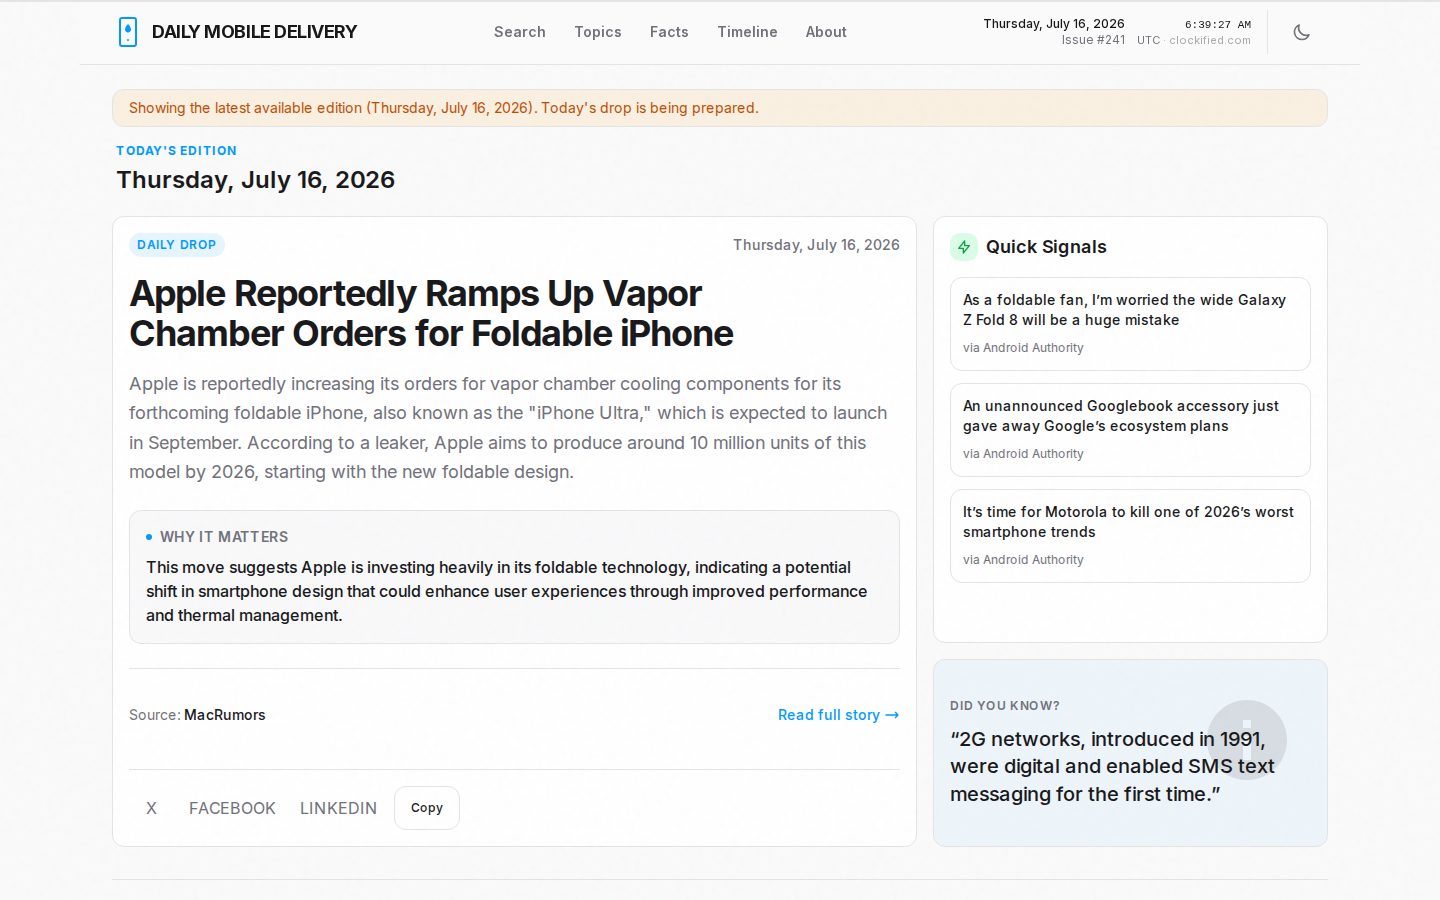The image size is (1440, 900).
Task: Click the DAILY DROP badge
Action: click(177, 245)
